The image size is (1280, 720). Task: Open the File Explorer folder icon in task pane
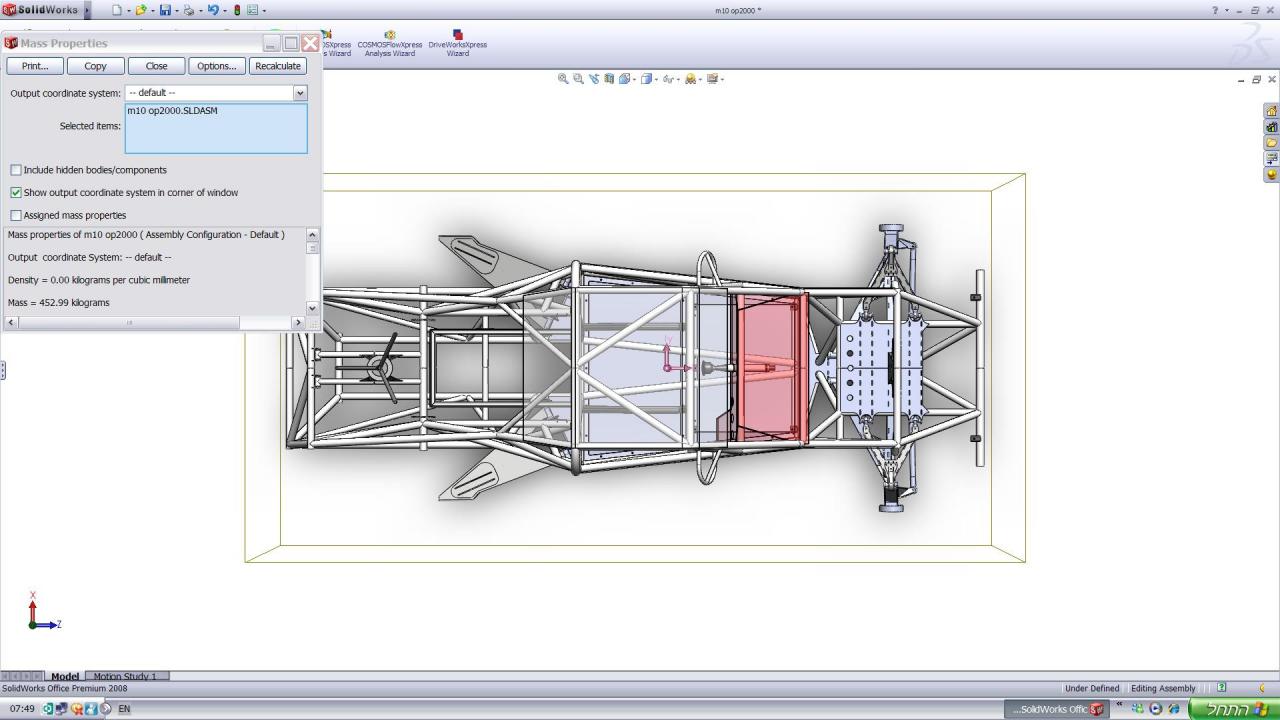point(1271,143)
